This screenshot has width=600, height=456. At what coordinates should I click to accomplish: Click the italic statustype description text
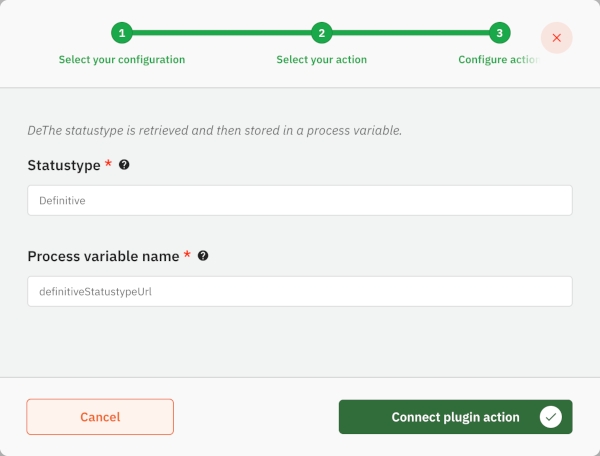pos(214,130)
